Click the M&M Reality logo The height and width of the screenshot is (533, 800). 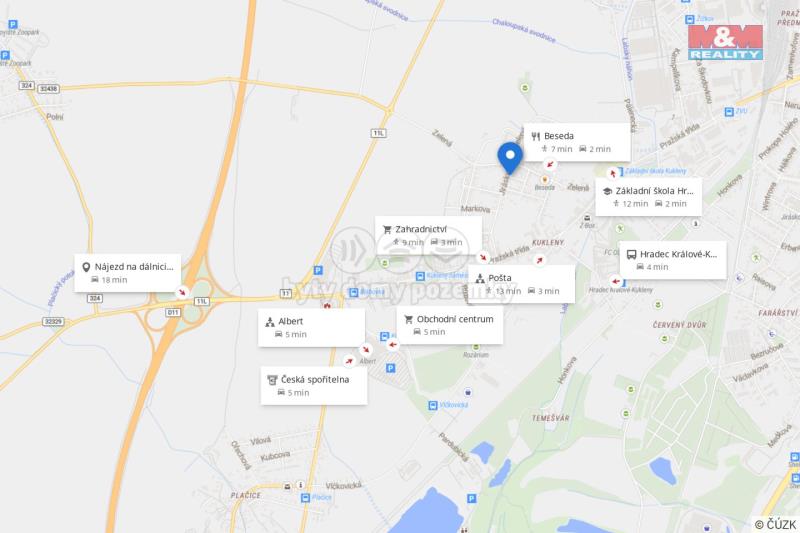tap(725, 42)
